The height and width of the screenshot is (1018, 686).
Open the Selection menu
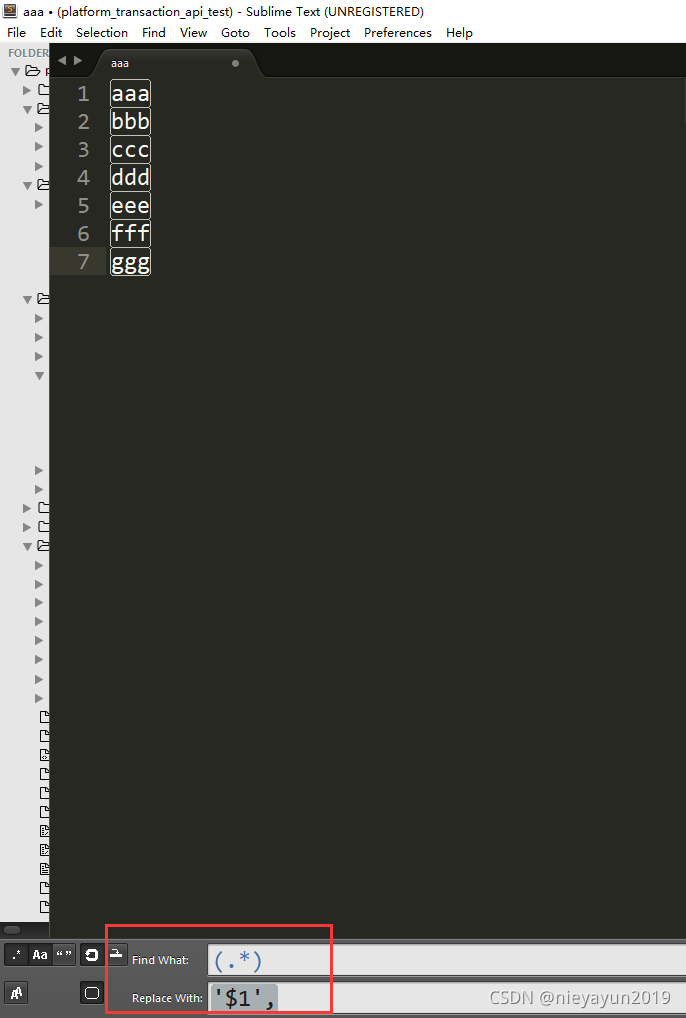[x=102, y=32]
